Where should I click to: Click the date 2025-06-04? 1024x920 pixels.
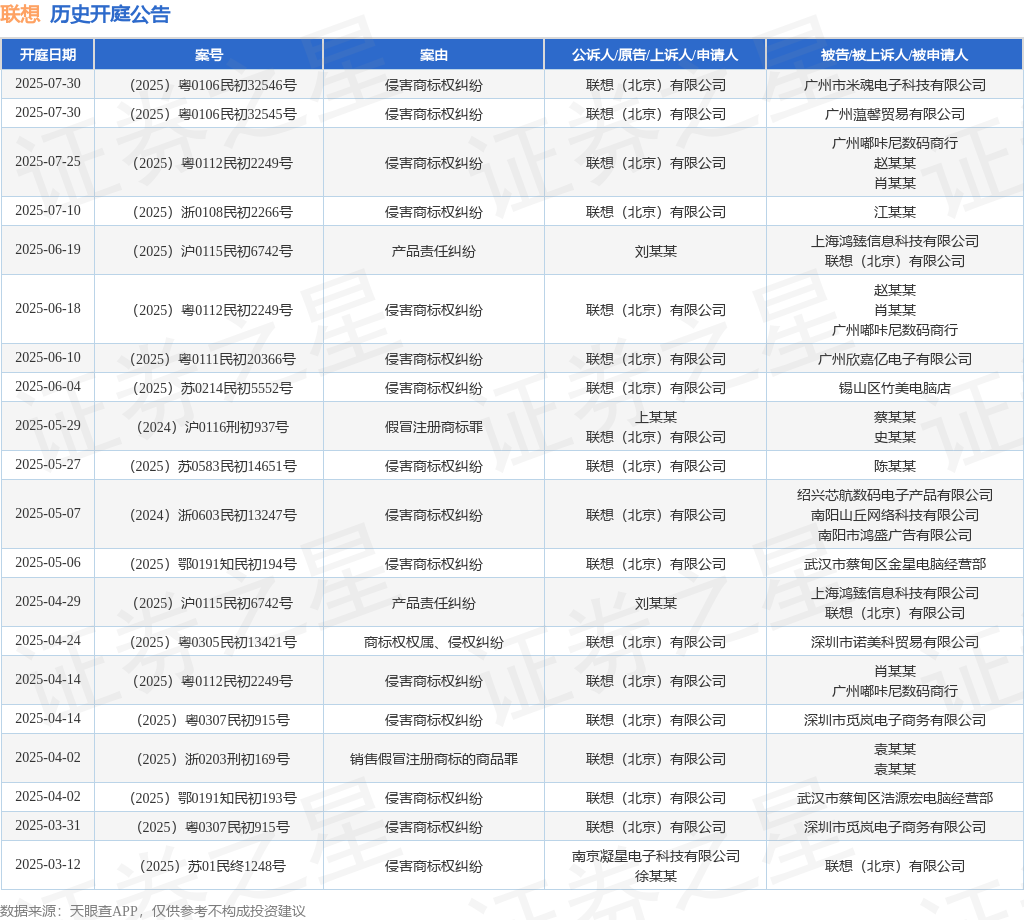pyautogui.click(x=48, y=387)
